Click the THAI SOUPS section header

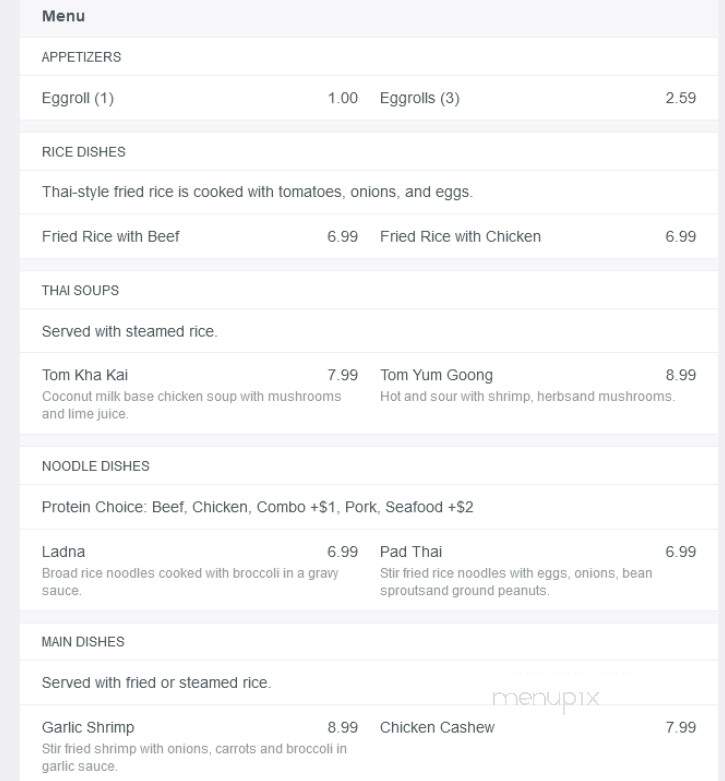point(80,290)
